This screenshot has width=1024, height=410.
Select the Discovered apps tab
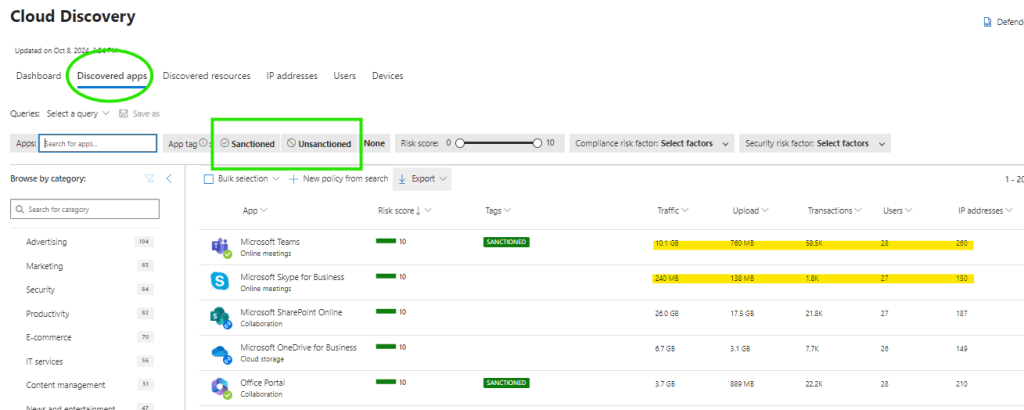point(112,76)
